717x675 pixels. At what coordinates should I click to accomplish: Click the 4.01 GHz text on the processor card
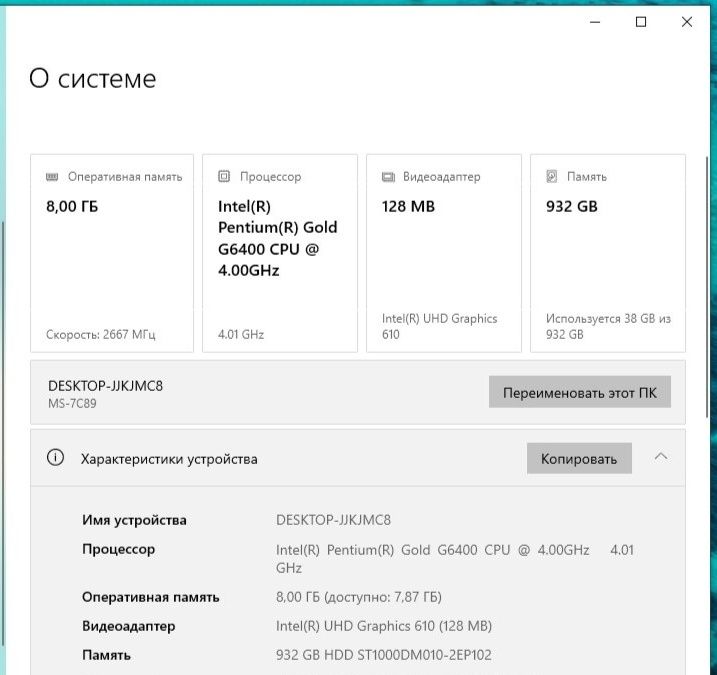tap(241, 334)
